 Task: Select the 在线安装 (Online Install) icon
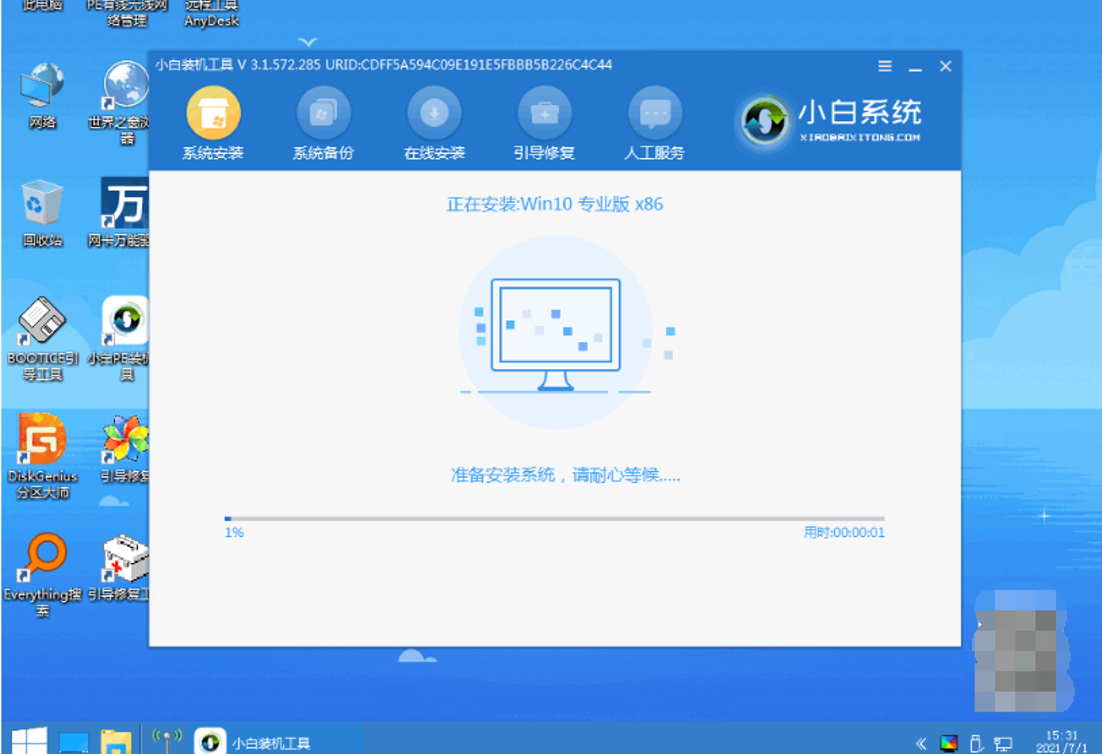tap(433, 118)
